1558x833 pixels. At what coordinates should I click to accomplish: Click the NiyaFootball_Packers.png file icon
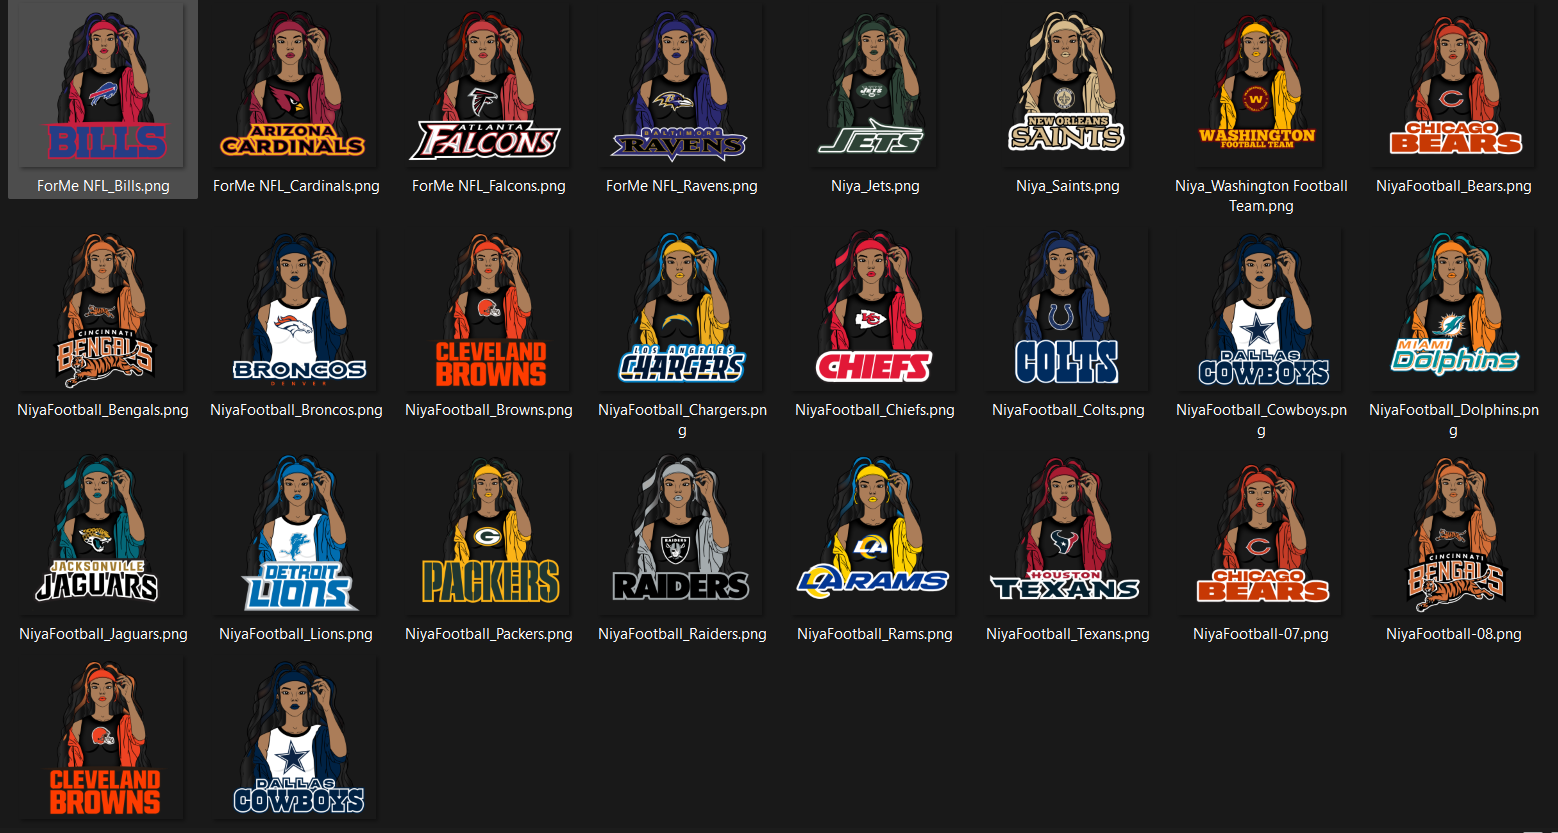488,536
